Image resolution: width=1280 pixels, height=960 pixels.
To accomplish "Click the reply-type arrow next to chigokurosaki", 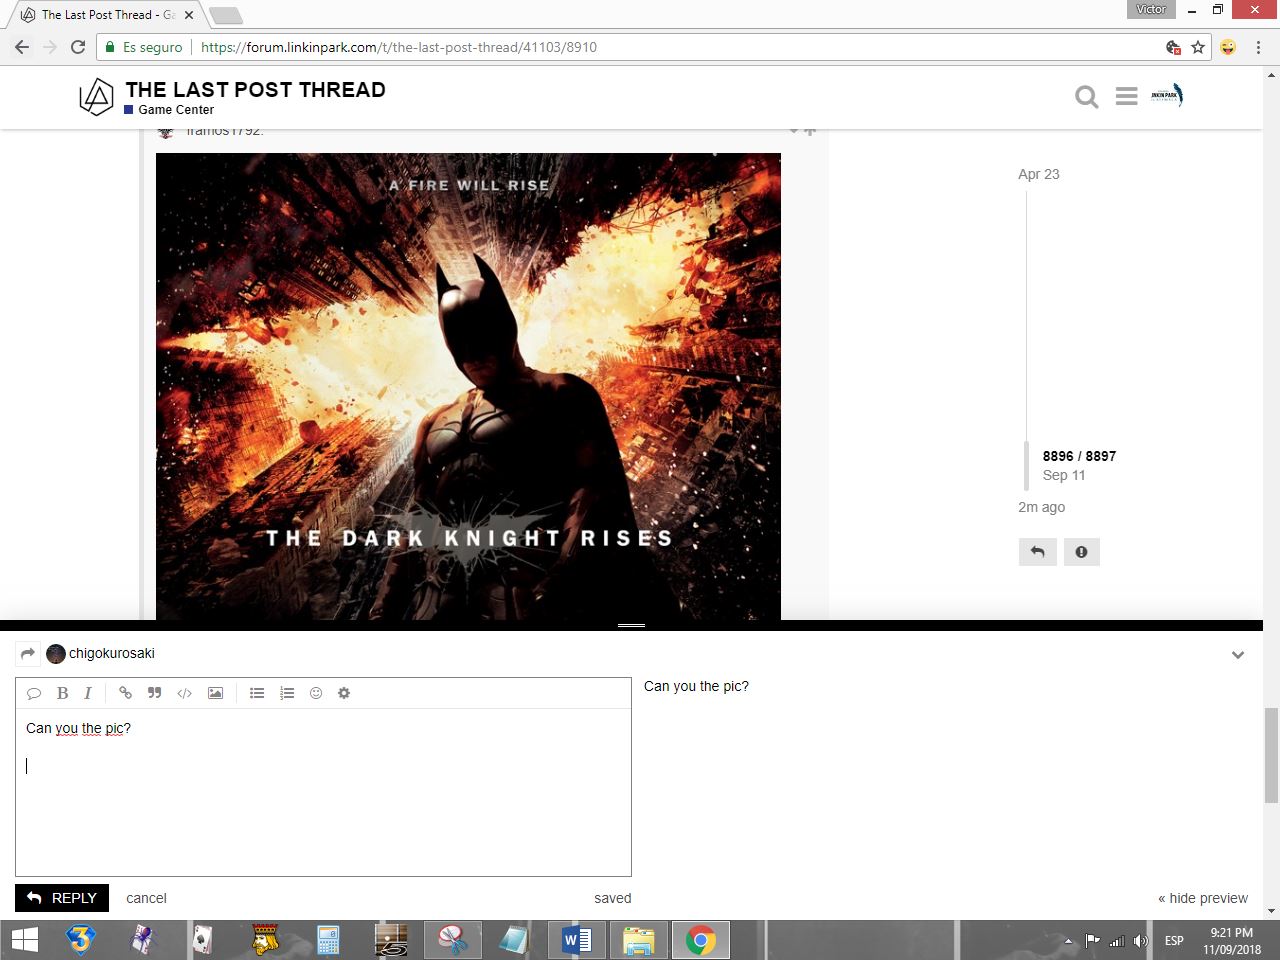I will (28, 653).
